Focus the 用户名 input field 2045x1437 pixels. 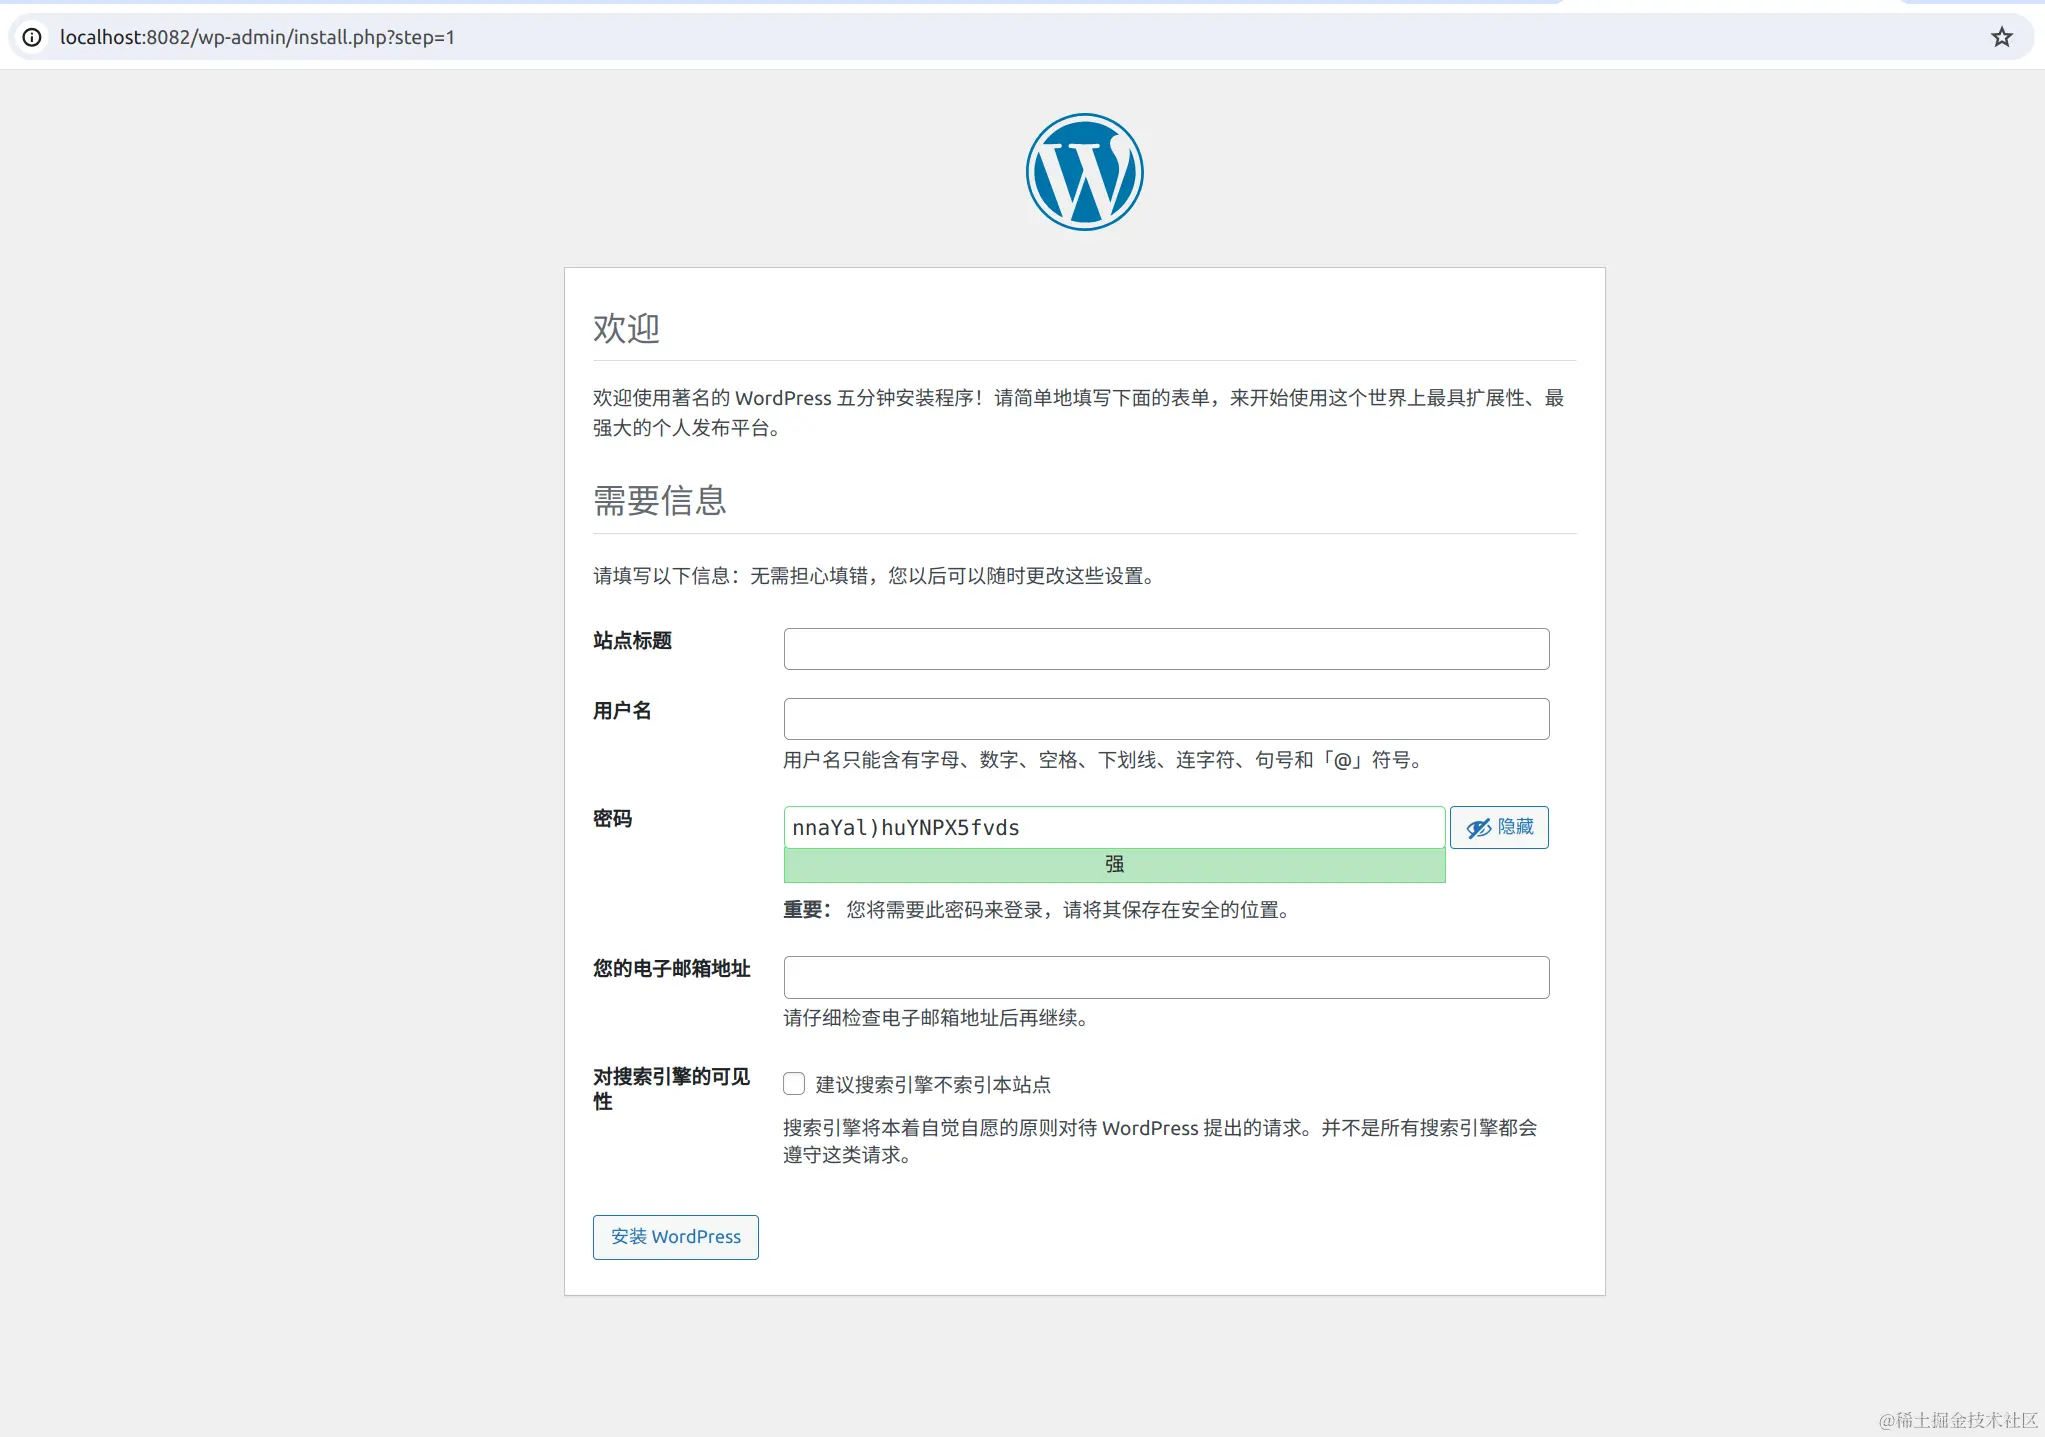(x=1166, y=719)
